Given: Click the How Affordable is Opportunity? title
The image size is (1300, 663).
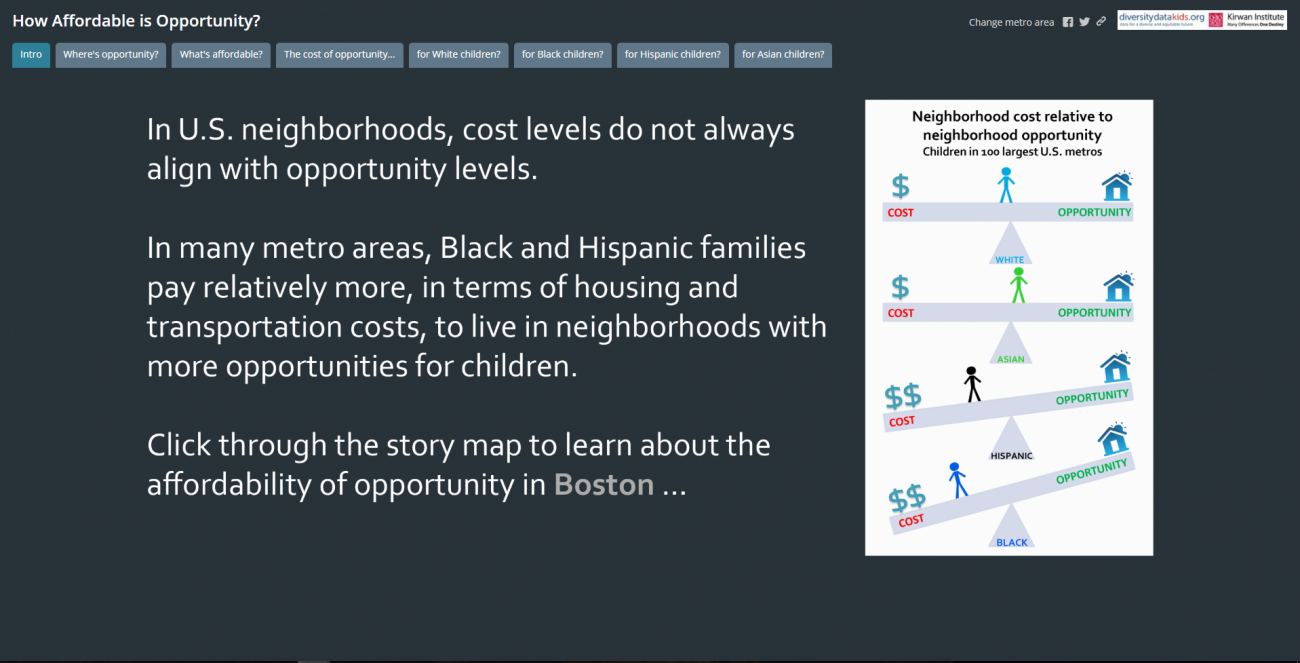Looking at the screenshot, I should coord(136,20).
